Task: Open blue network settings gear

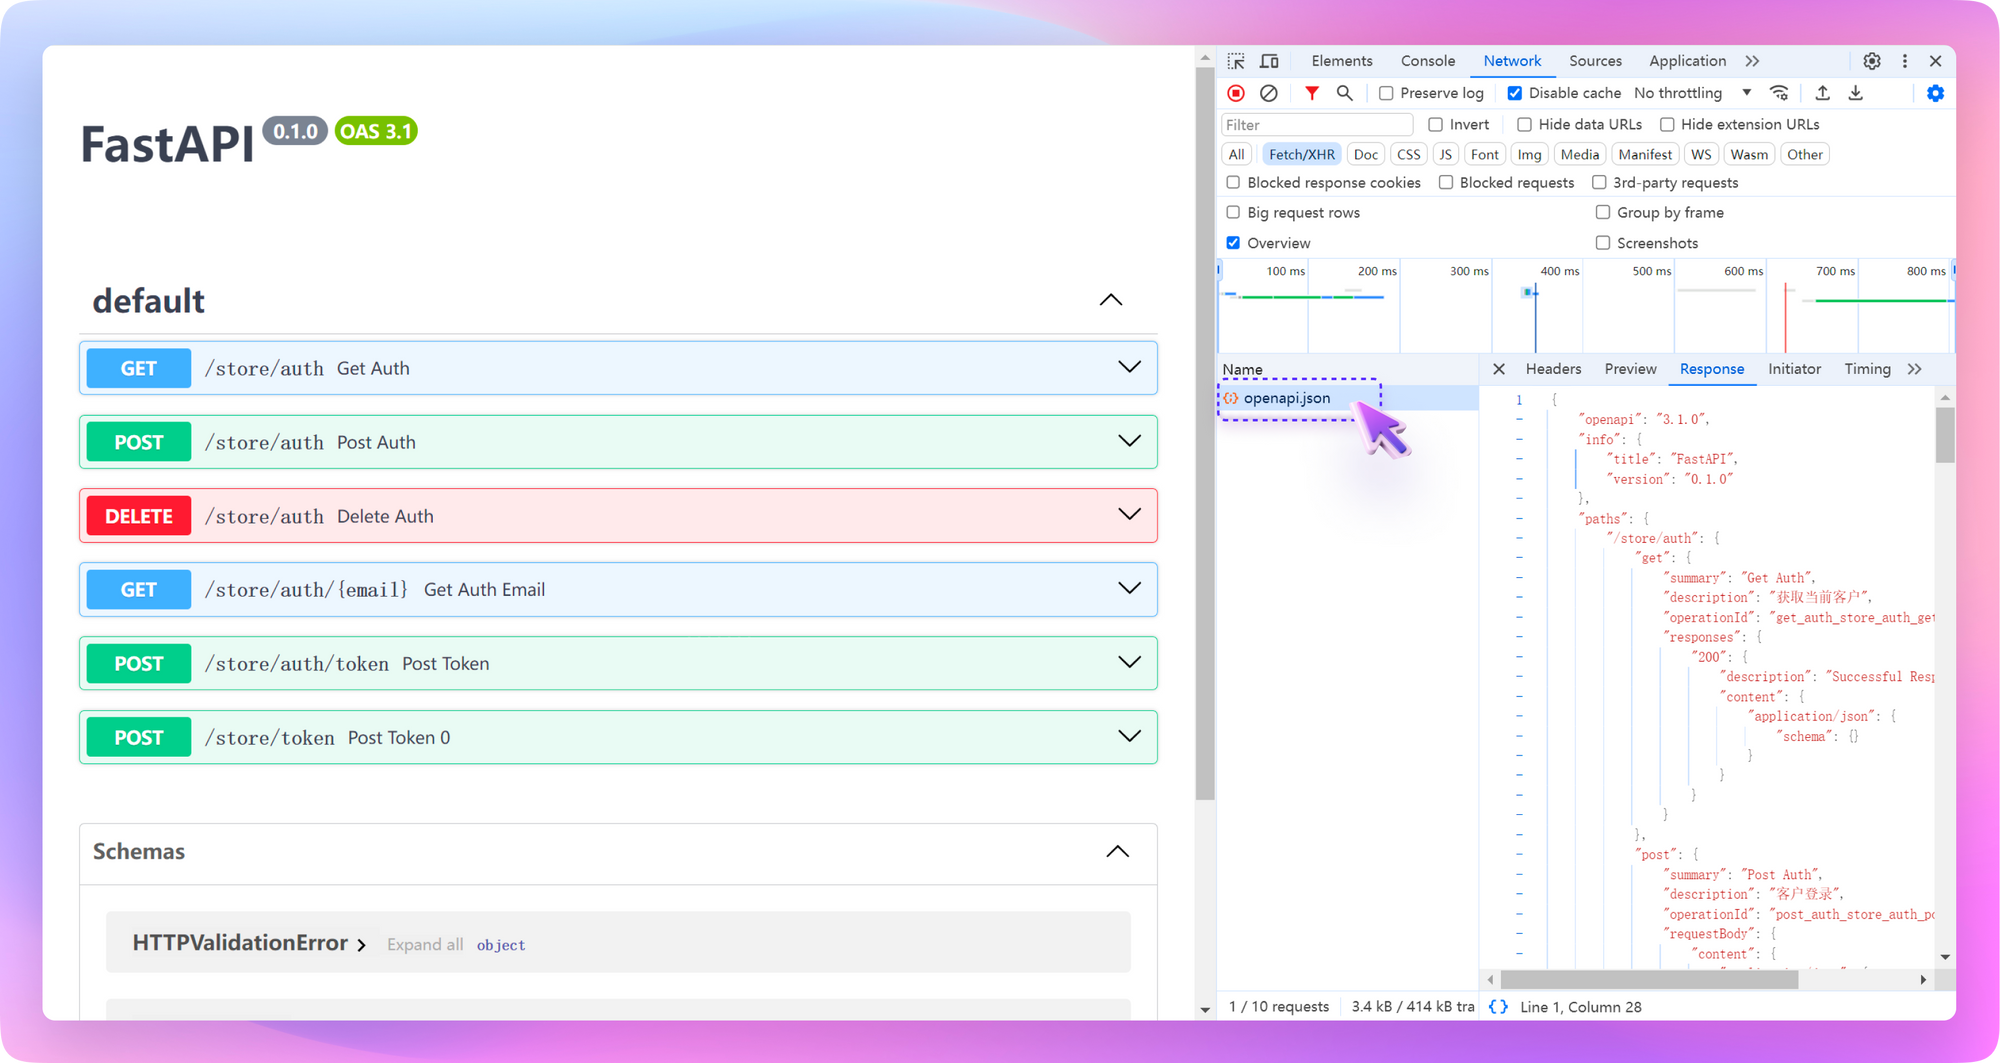Action: [x=1935, y=93]
